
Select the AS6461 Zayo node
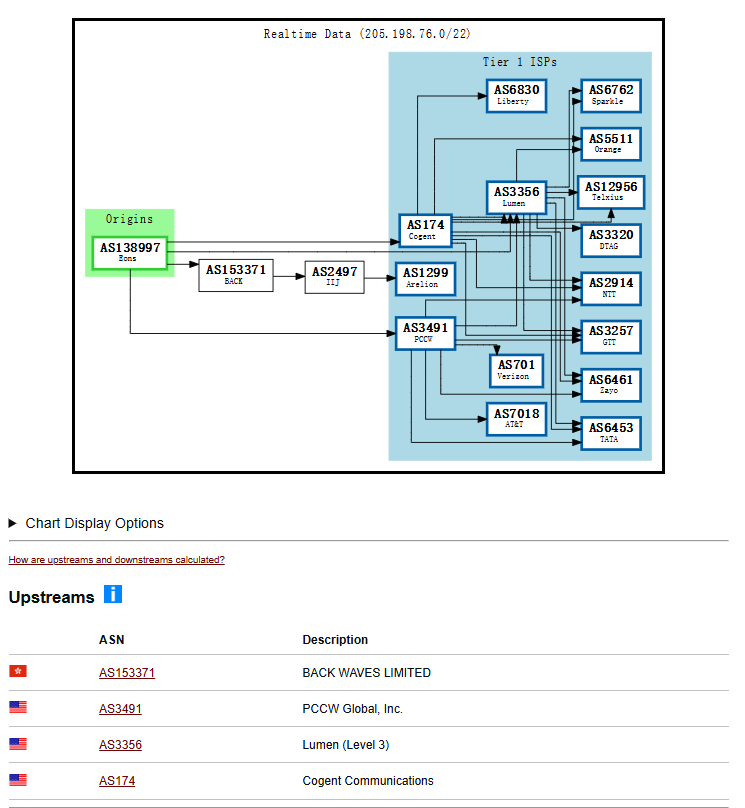tap(611, 385)
